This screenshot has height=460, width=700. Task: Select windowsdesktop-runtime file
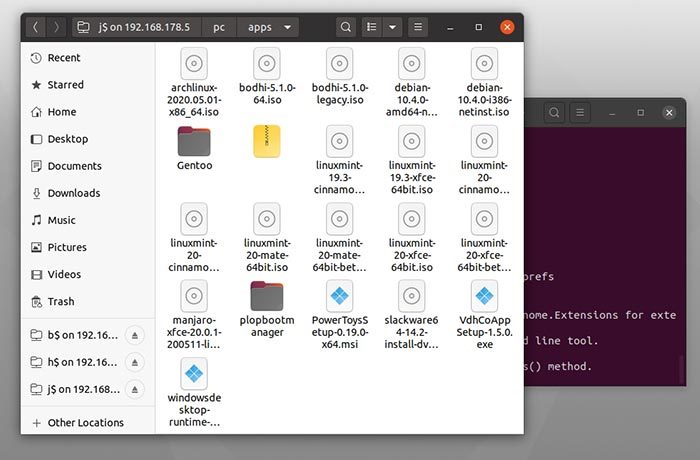click(194, 393)
